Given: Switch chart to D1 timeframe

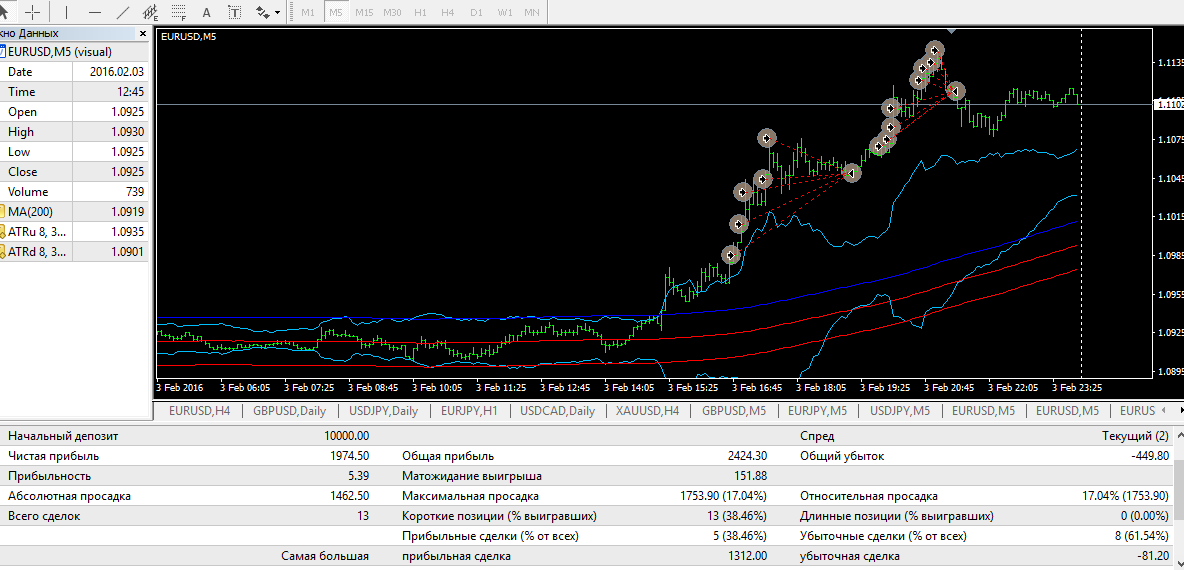Looking at the screenshot, I should pyautogui.click(x=476, y=13).
